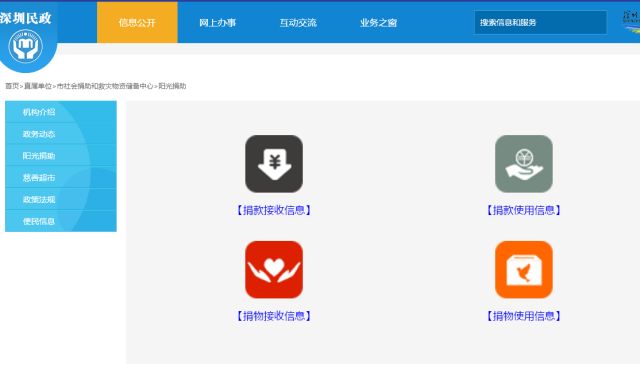Open the 【捐款接收信息】 link
640x368 pixels.
274,210
